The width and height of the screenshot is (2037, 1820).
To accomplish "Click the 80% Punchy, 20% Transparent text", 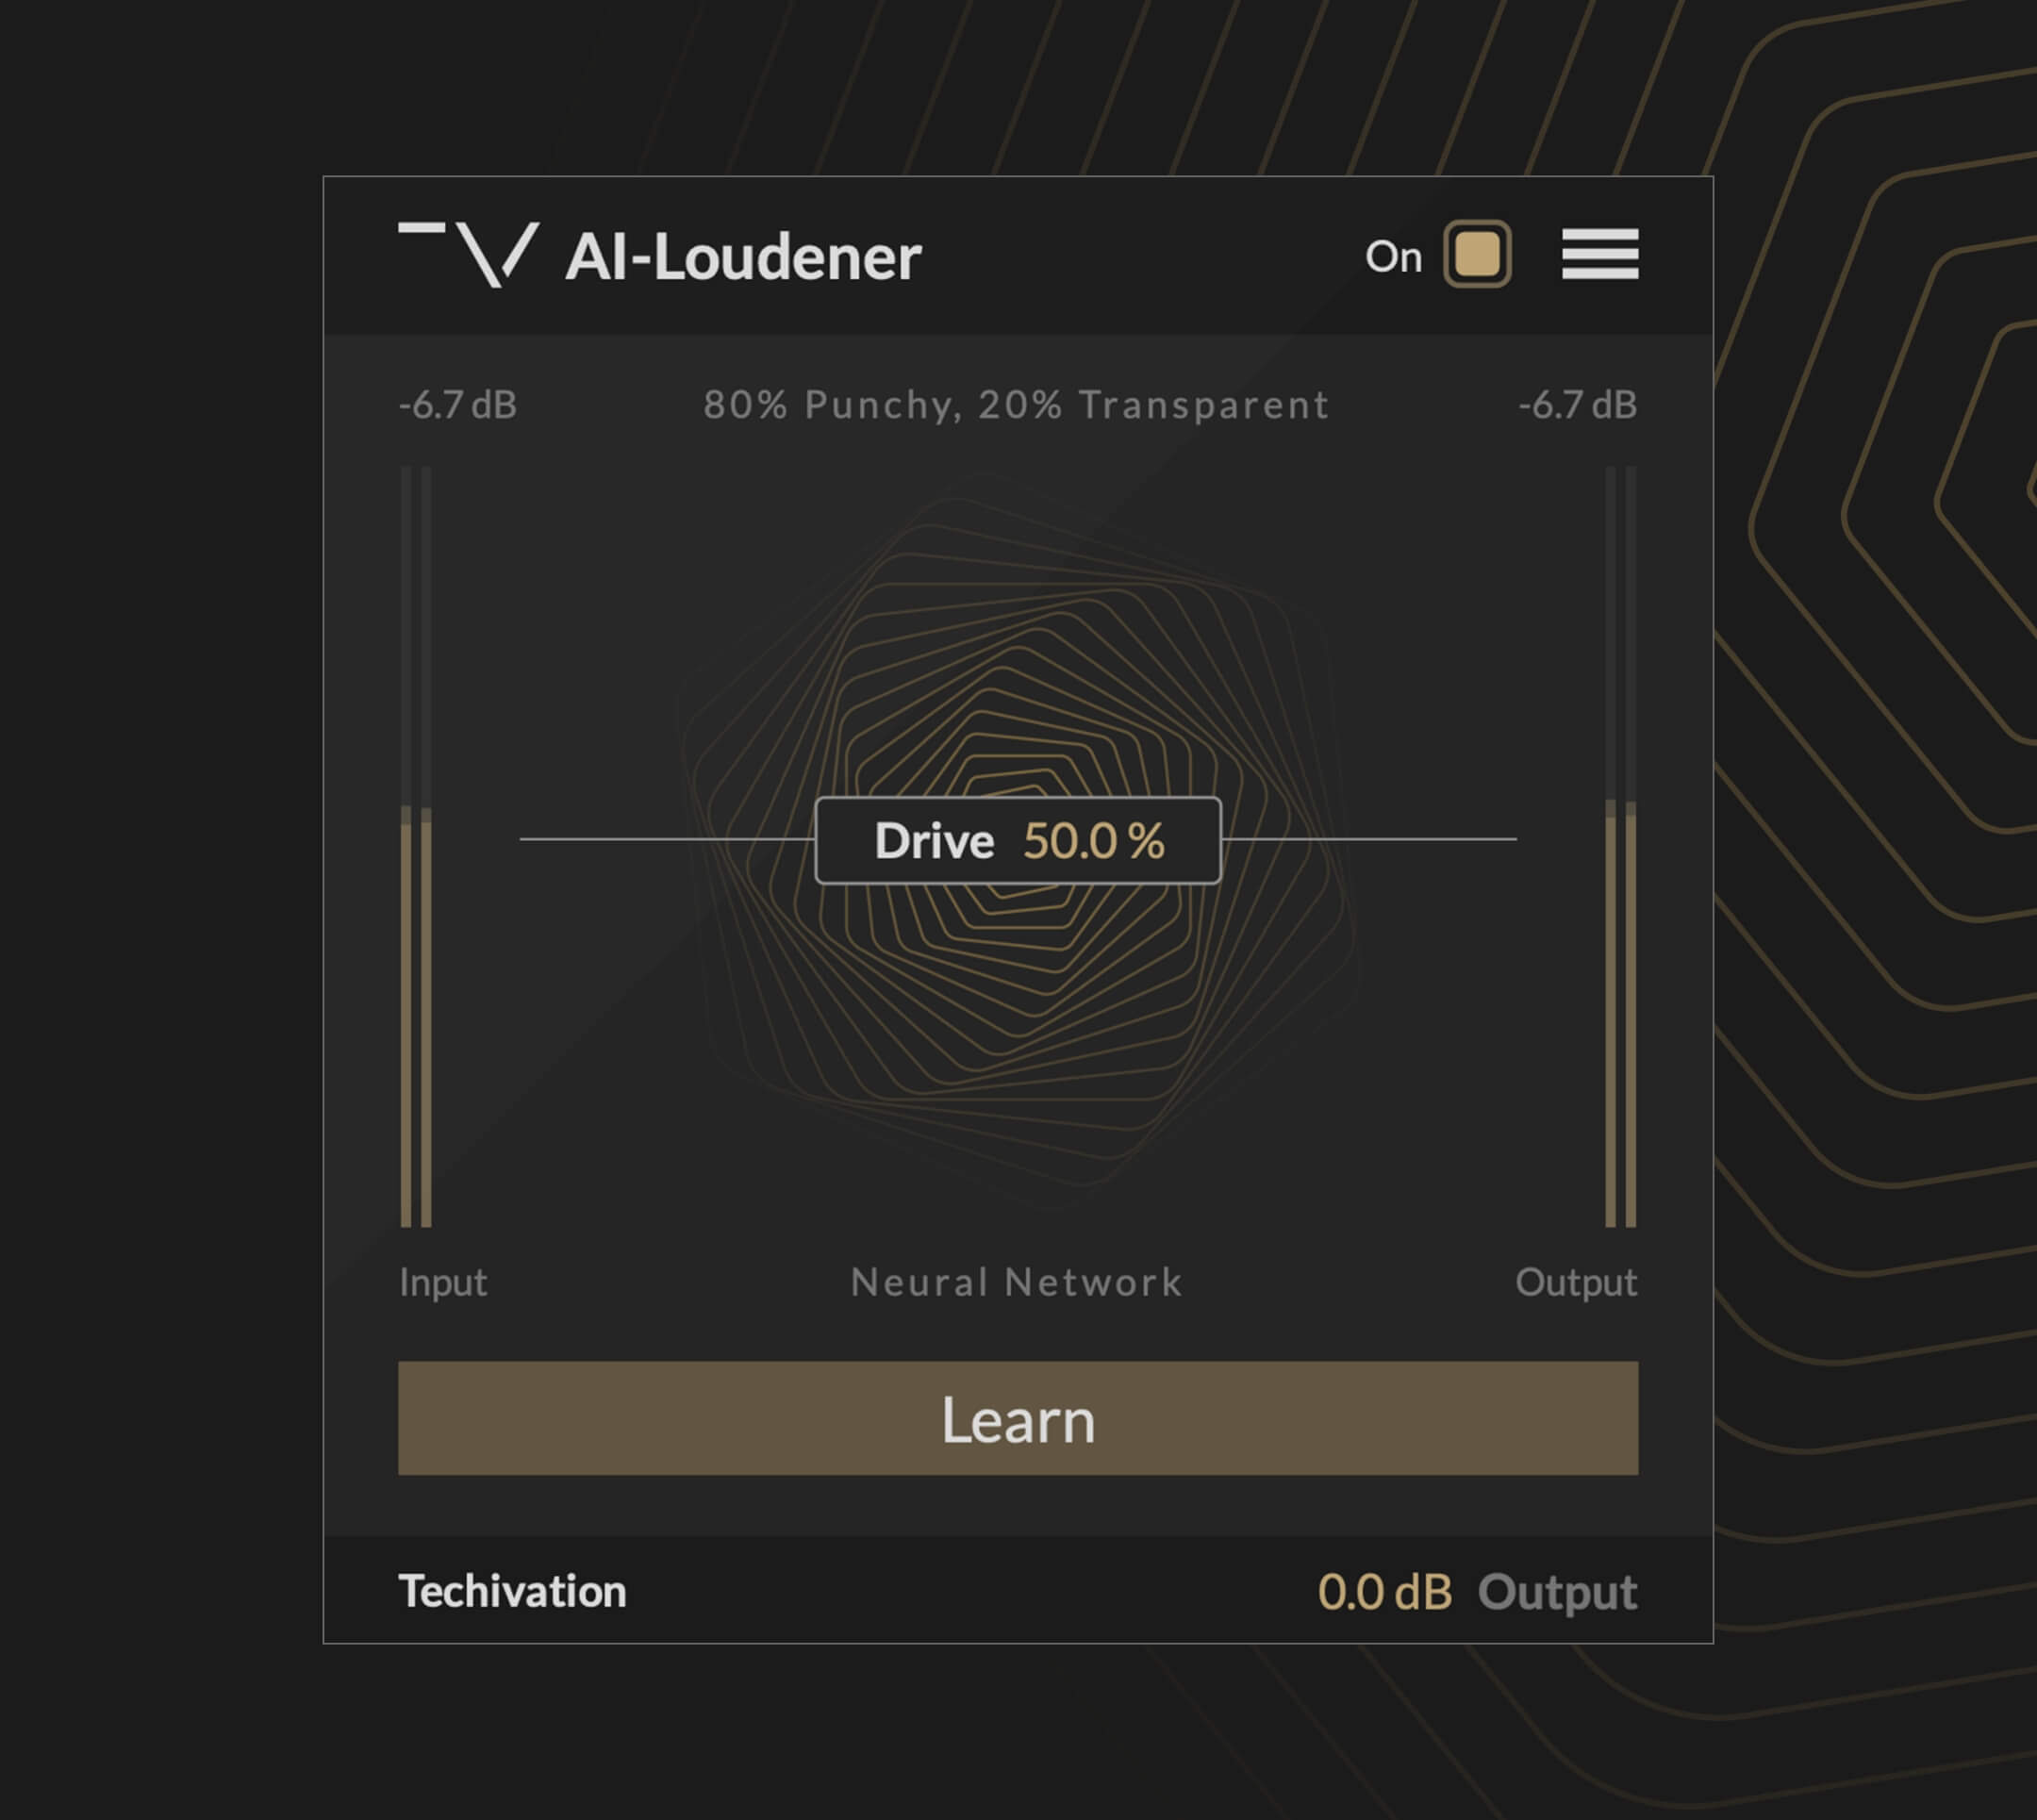I will tap(1016, 405).
